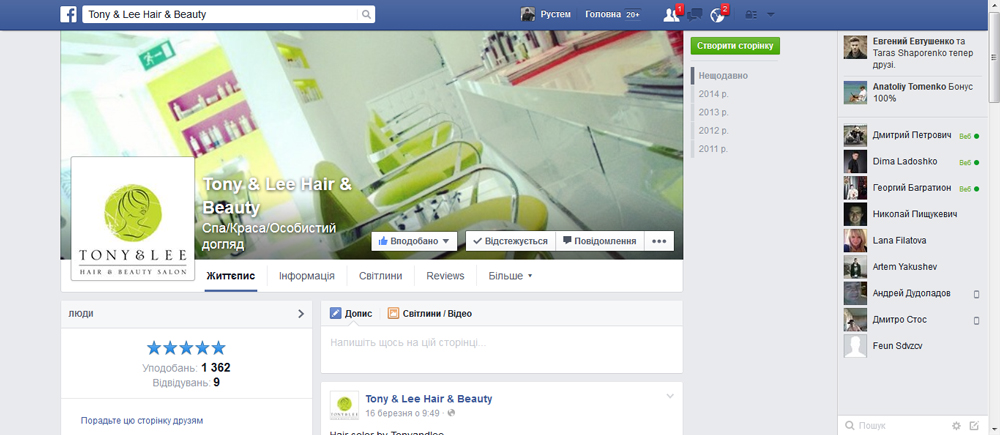This screenshot has width=1000, height=435.
Task: Click the public globe icon on post
Action: click(452, 413)
